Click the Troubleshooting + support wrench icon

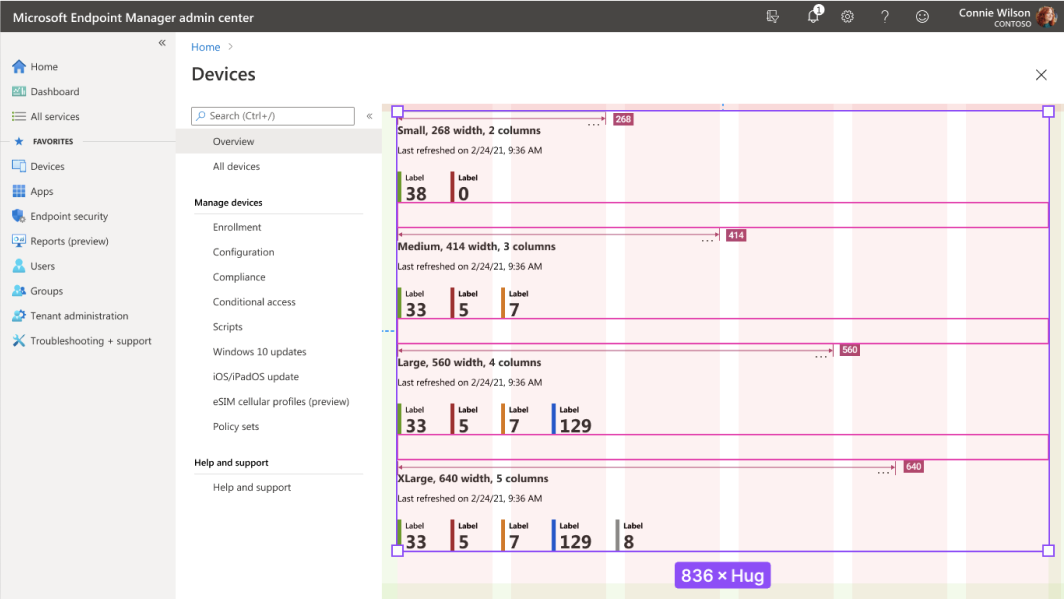tap(19, 341)
